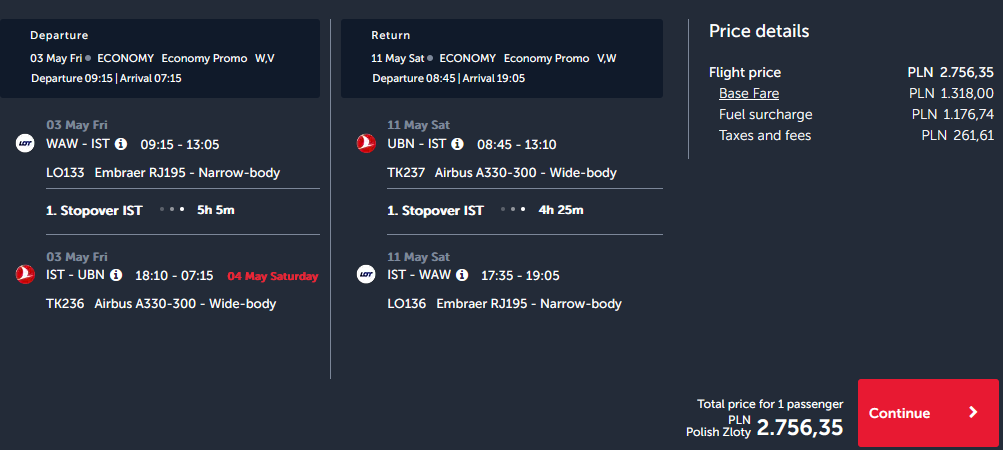The height and width of the screenshot is (450, 1003).
Task: Click the total price 2.756,35 amount
Action: 800,428
